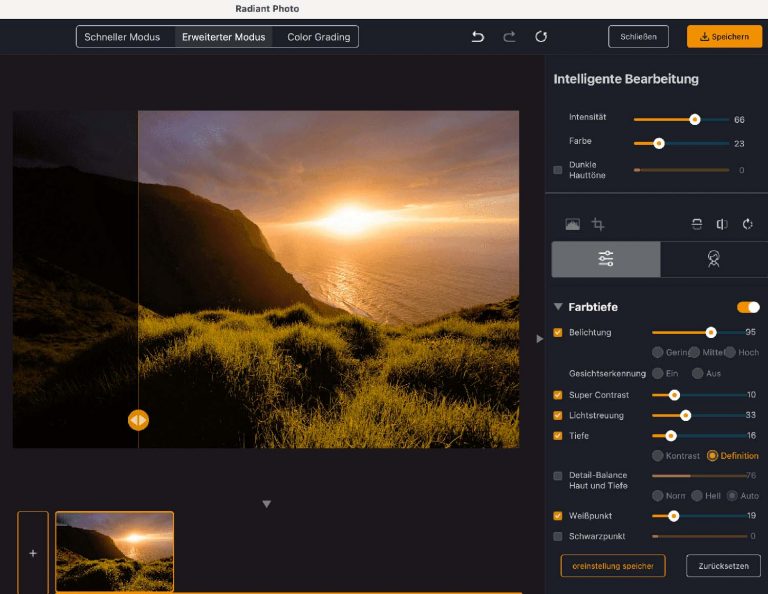The image size is (768, 594).
Task: Click the redo arrow icon
Action: pos(509,37)
